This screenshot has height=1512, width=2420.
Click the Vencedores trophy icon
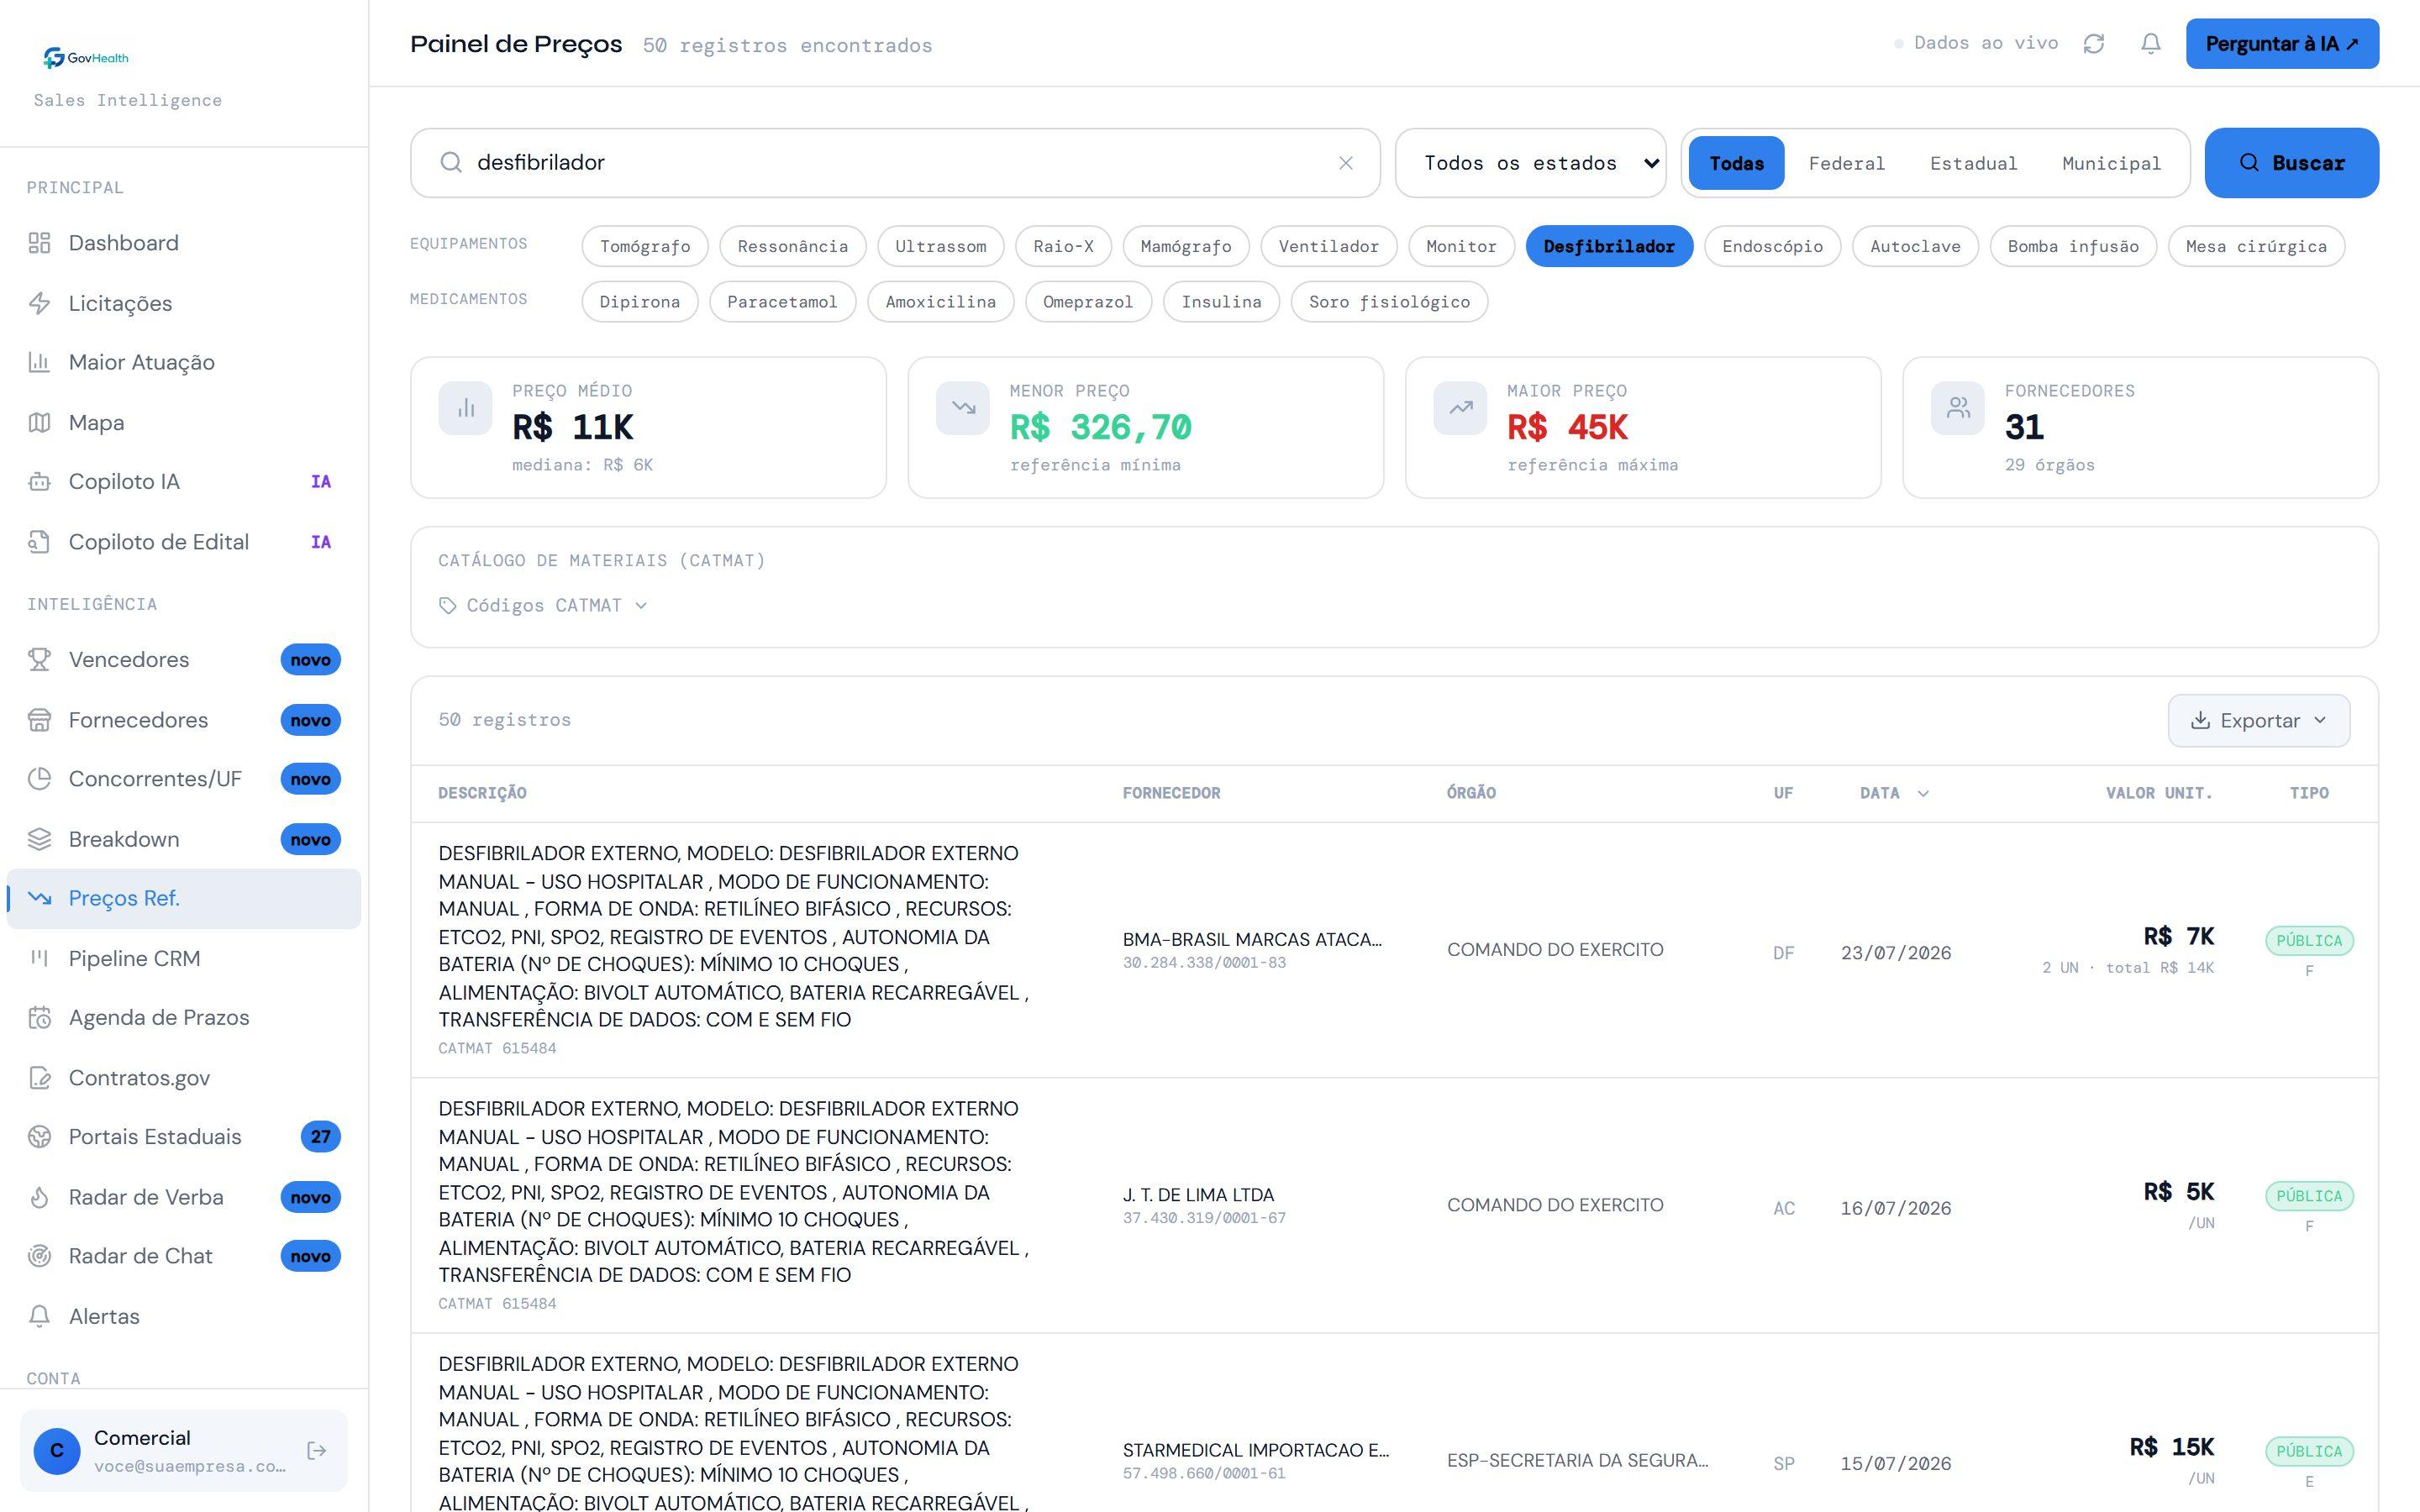(39, 660)
